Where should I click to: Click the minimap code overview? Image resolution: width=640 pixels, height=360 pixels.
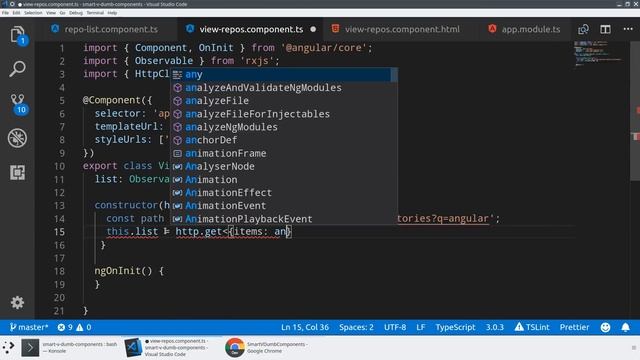[x=597, y=53]
